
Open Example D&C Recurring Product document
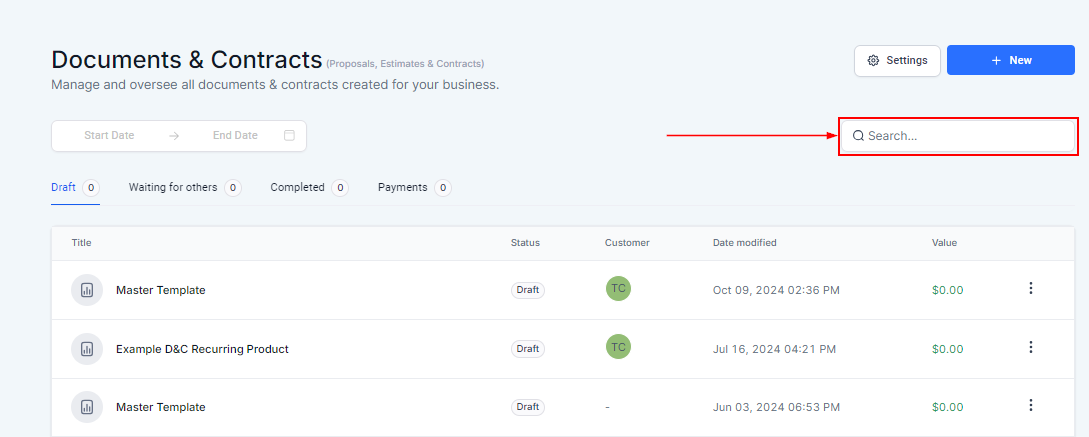[x=202, y=349]
